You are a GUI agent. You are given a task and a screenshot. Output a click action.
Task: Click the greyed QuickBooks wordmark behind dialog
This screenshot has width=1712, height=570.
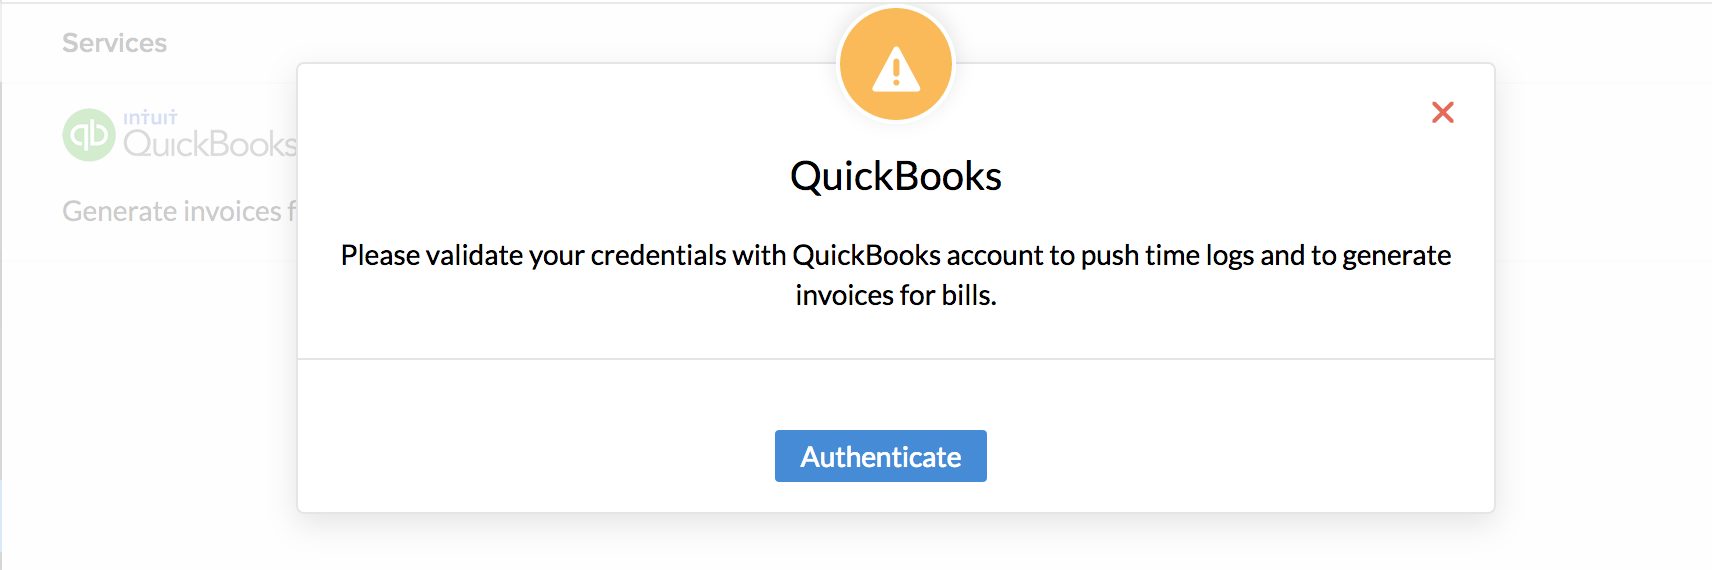coord(210,145)
